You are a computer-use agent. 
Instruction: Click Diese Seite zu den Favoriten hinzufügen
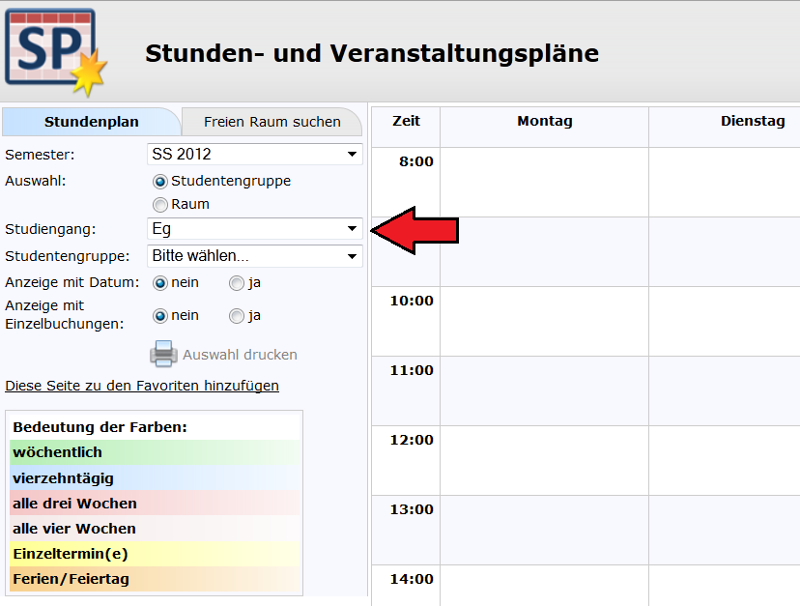pyautogui.click(x=142, y=386)
